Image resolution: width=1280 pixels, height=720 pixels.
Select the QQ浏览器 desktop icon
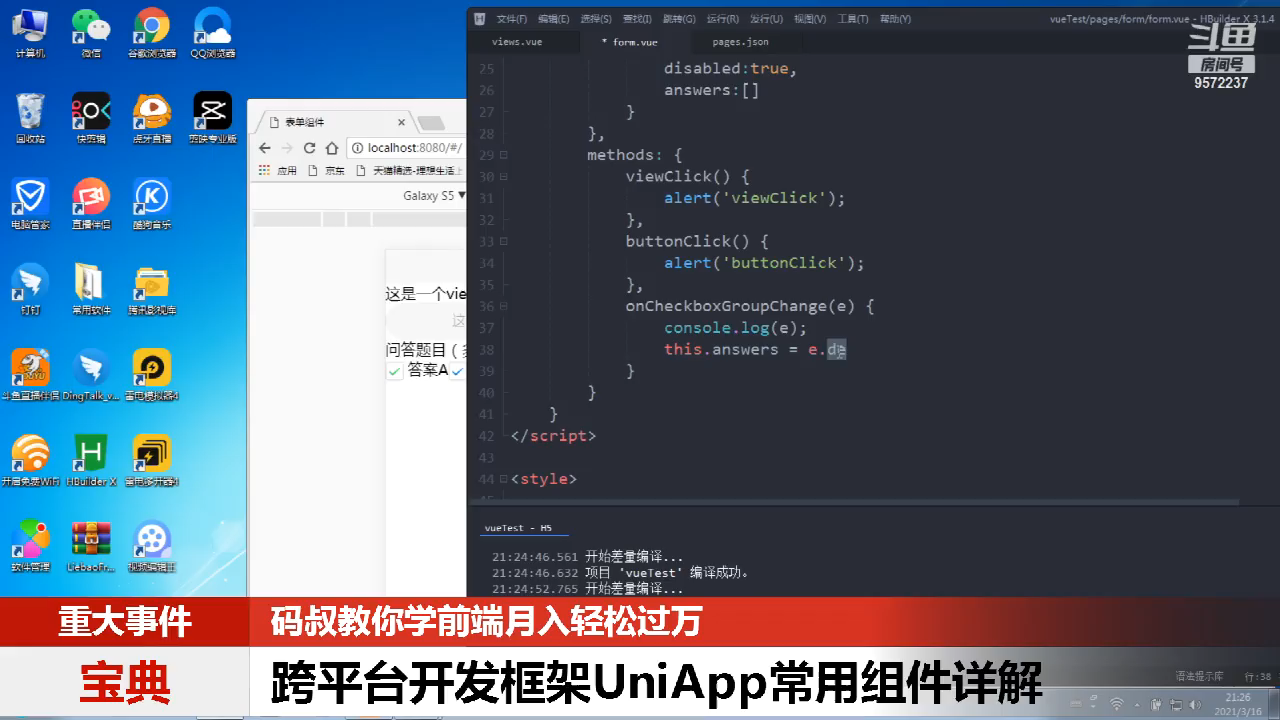coord(212,32)
